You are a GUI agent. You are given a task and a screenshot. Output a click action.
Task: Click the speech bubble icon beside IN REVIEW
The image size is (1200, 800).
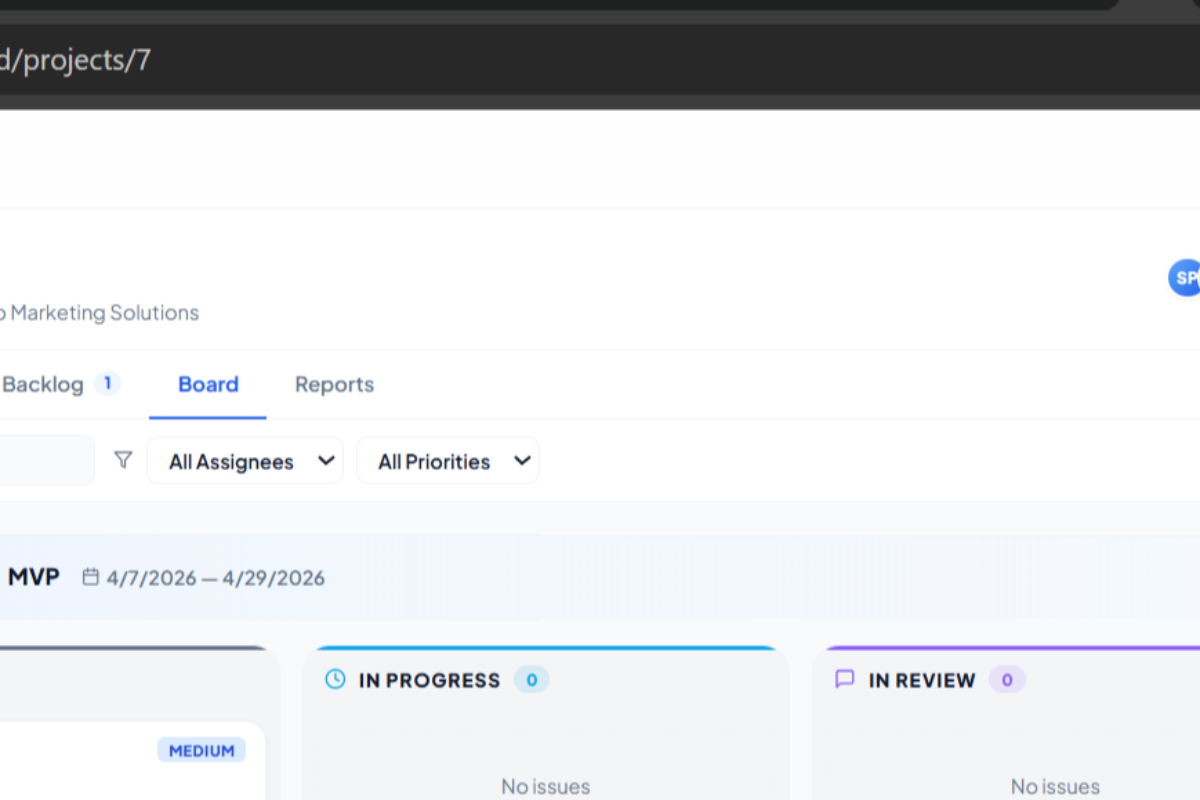(x=845, y=679)
